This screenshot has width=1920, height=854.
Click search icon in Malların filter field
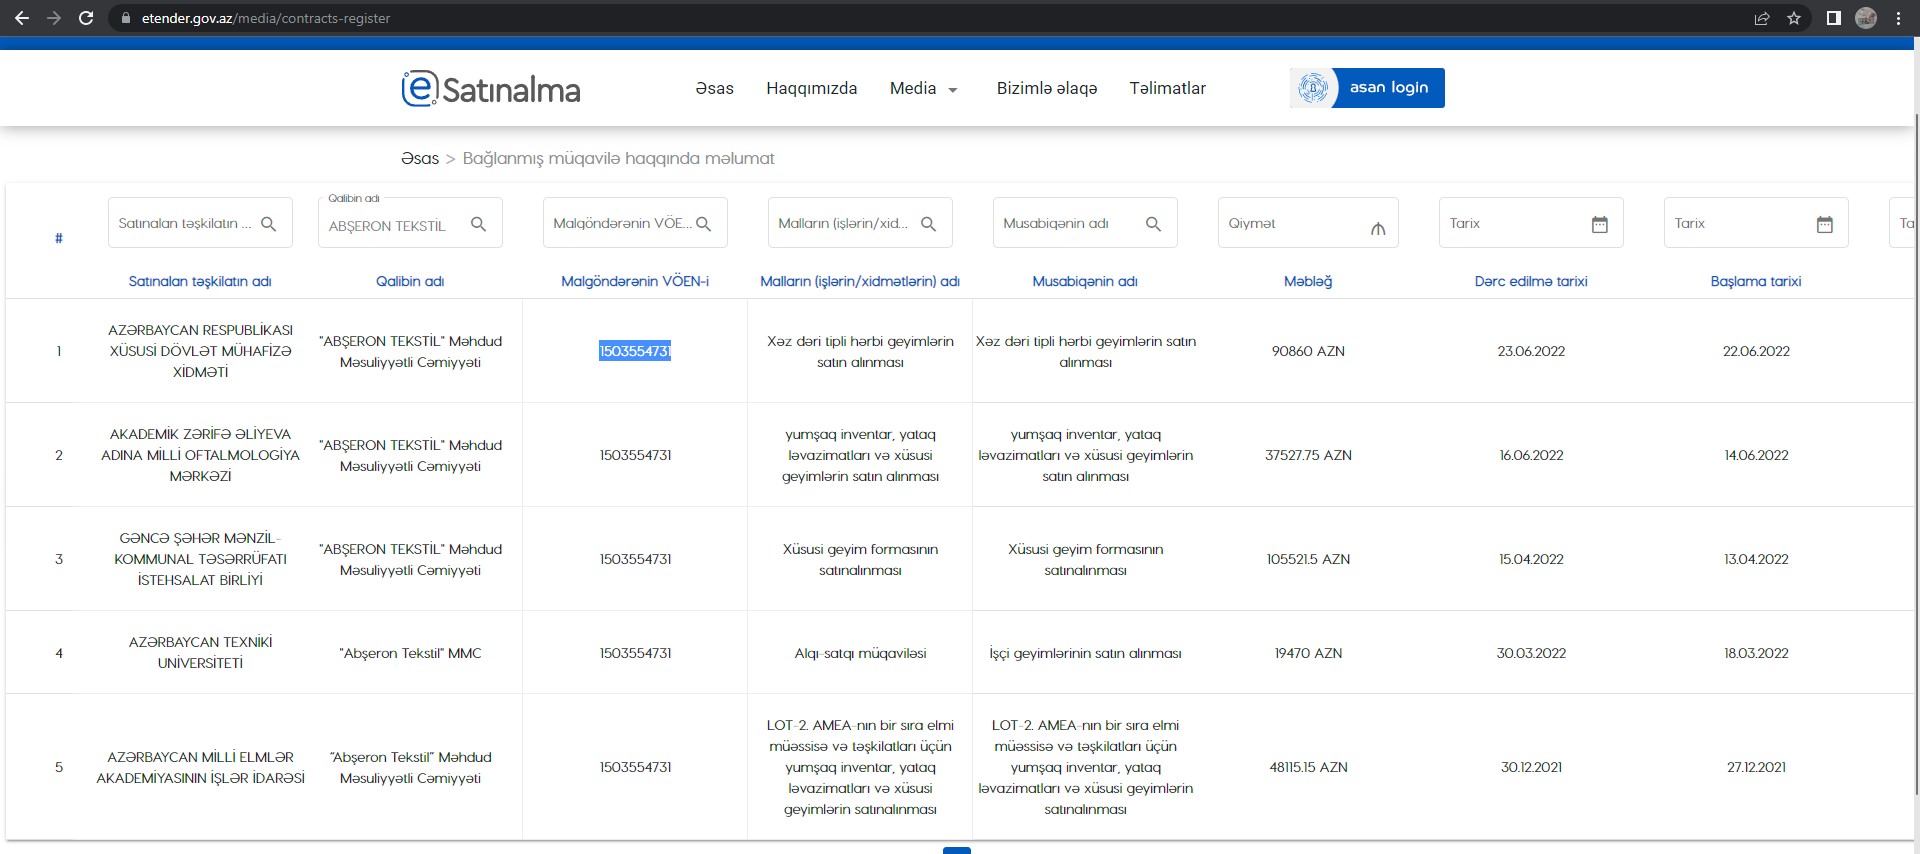pyautogui.click(x=928, y=224)
